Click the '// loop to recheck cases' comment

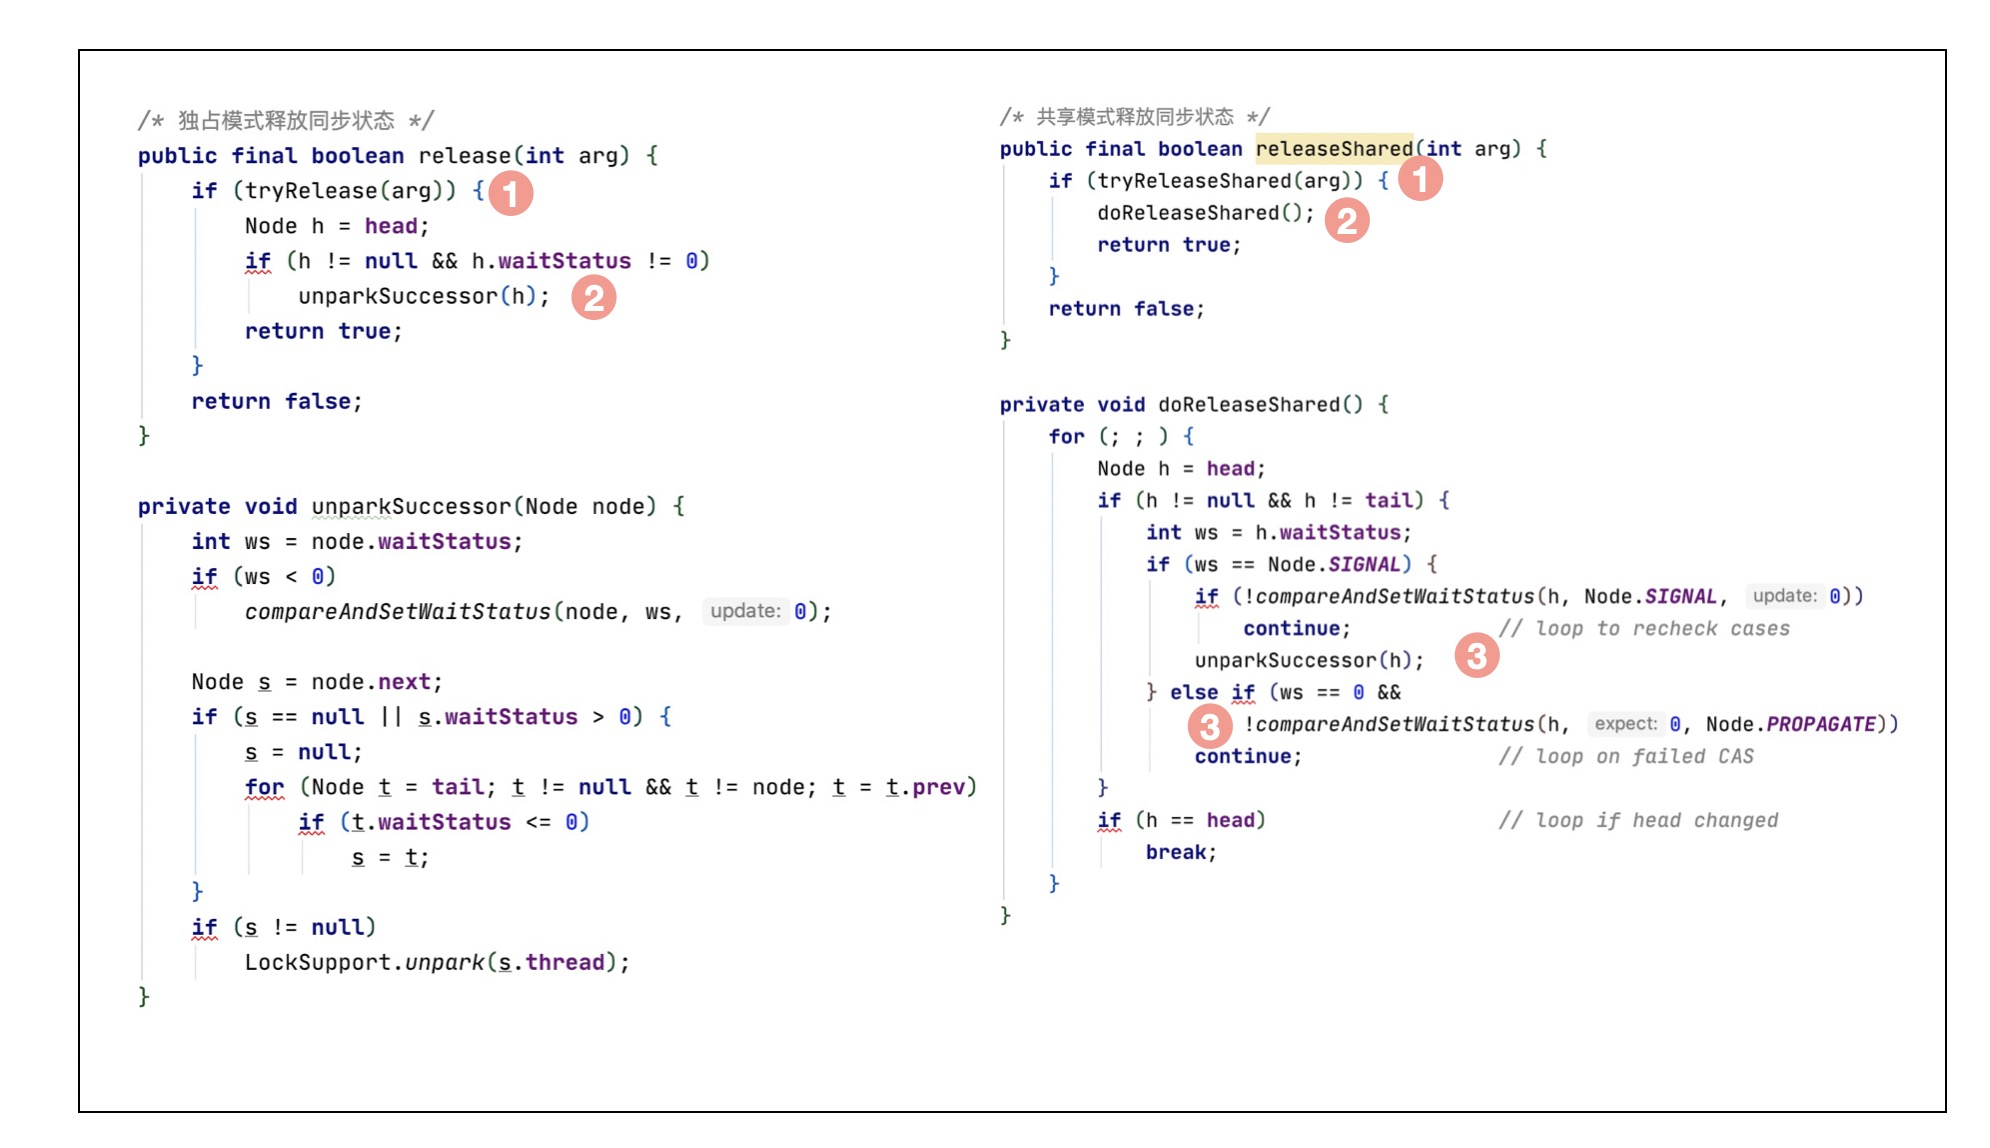1643,628
